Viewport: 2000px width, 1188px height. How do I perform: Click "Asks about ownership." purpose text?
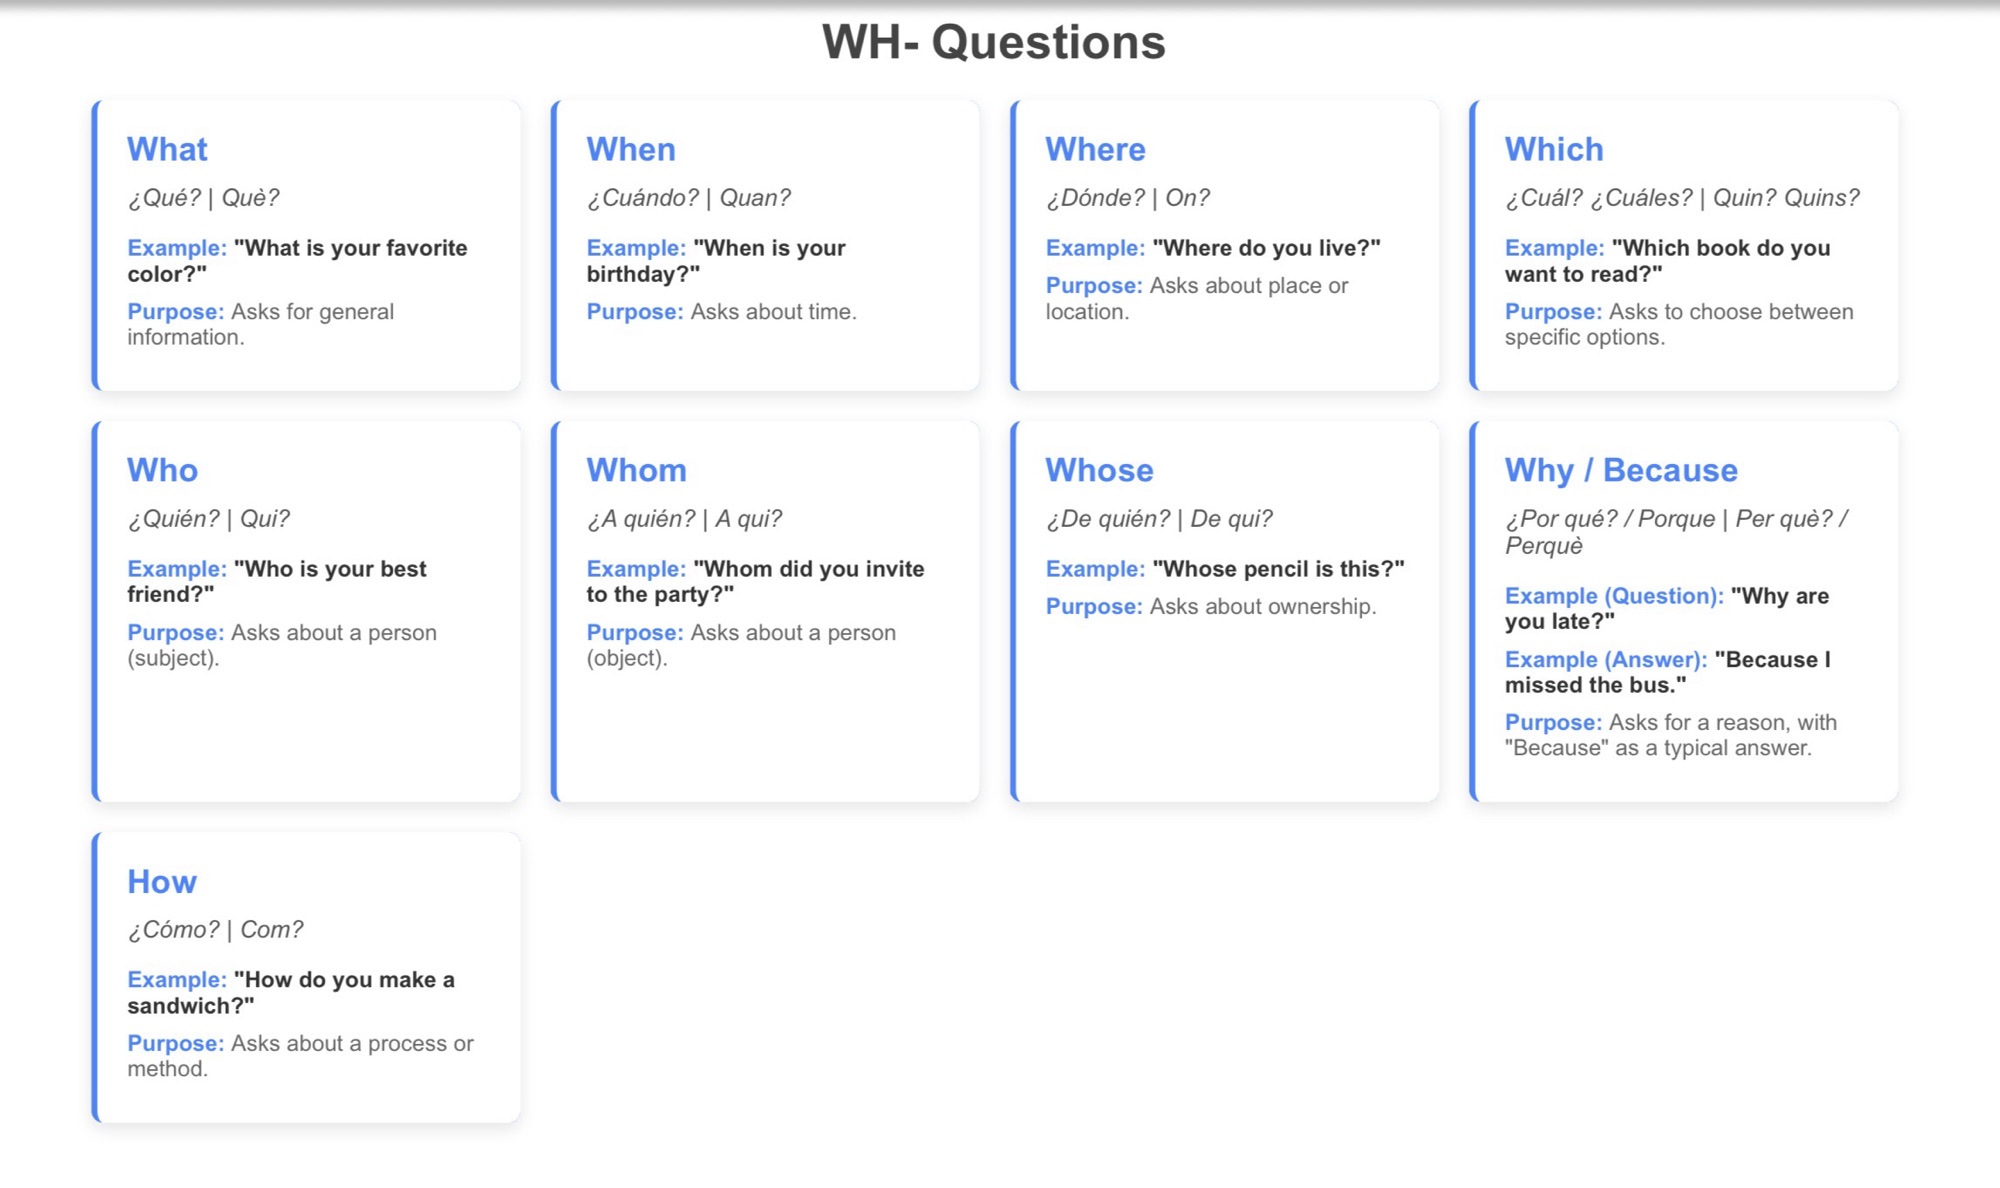coord(1263,607)
